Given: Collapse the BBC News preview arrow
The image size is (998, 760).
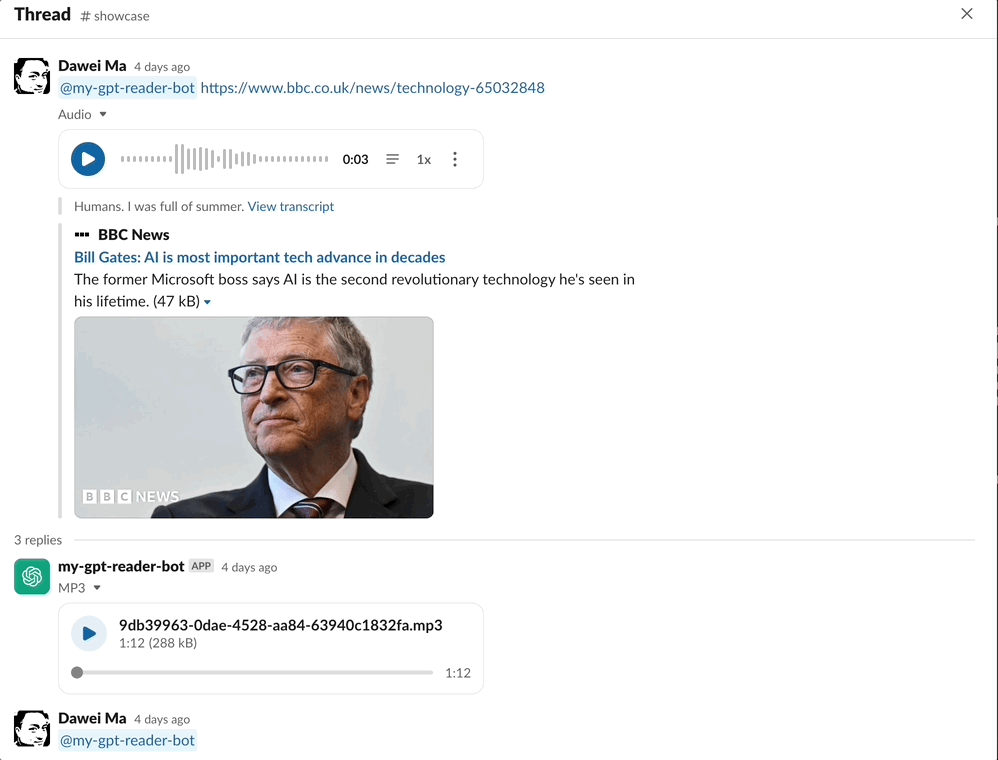Looking at the screenshot, I should click(x=207, y=302).
